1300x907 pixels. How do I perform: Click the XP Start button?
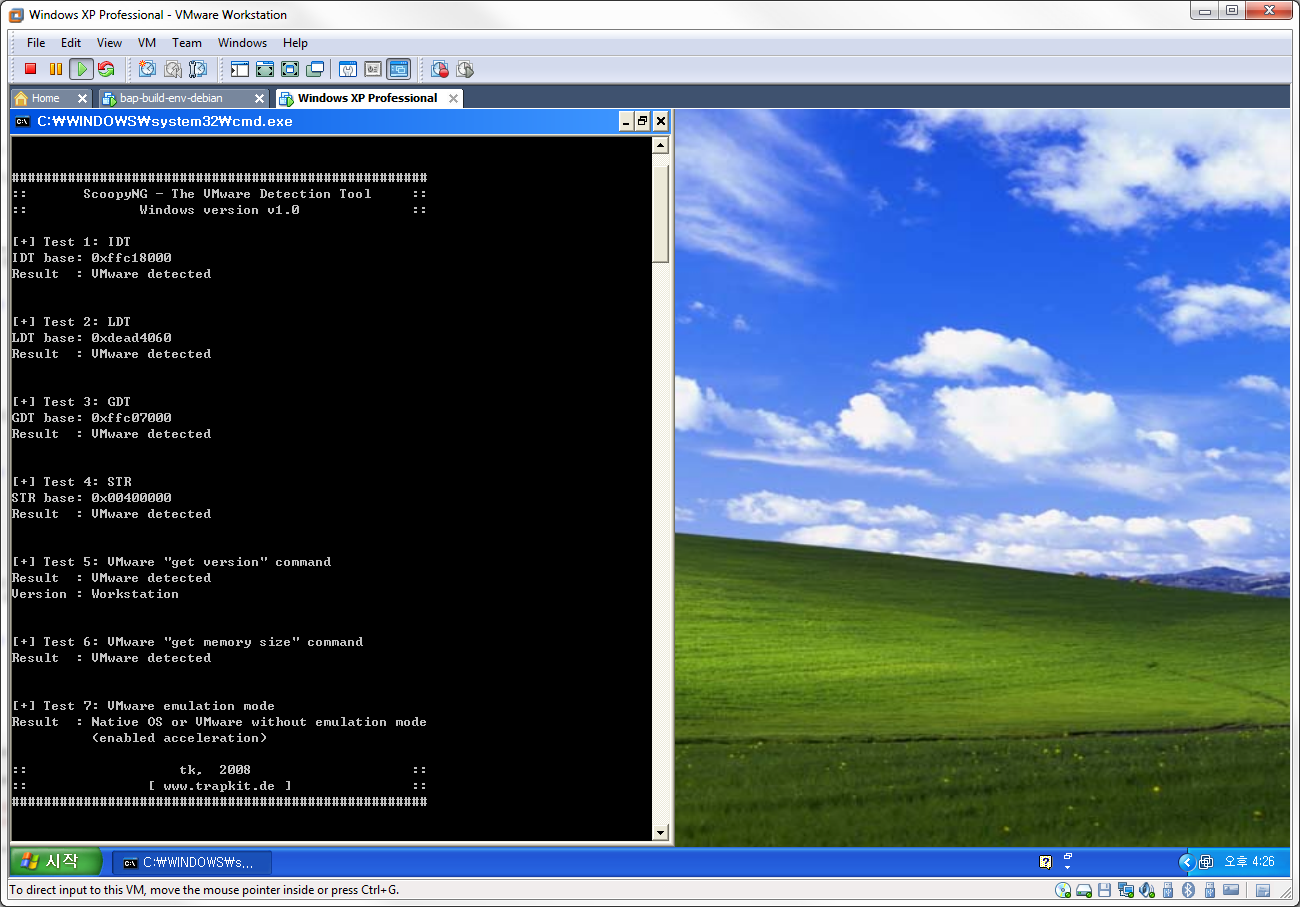click(x=57, y=861)
